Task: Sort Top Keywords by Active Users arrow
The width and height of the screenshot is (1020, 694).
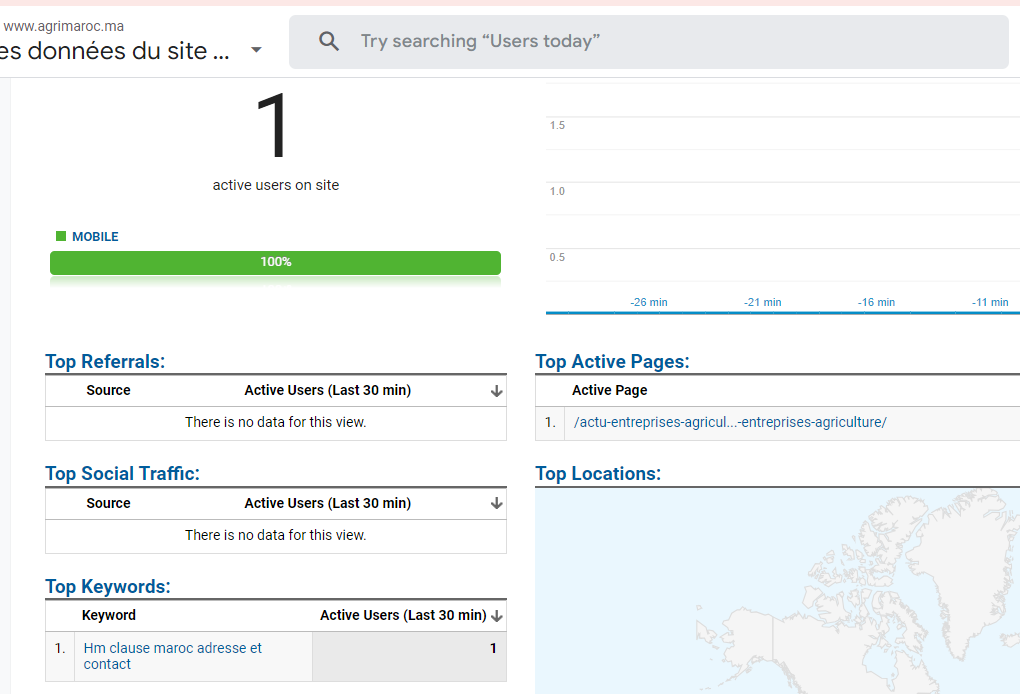Action: tap(497, 616)
